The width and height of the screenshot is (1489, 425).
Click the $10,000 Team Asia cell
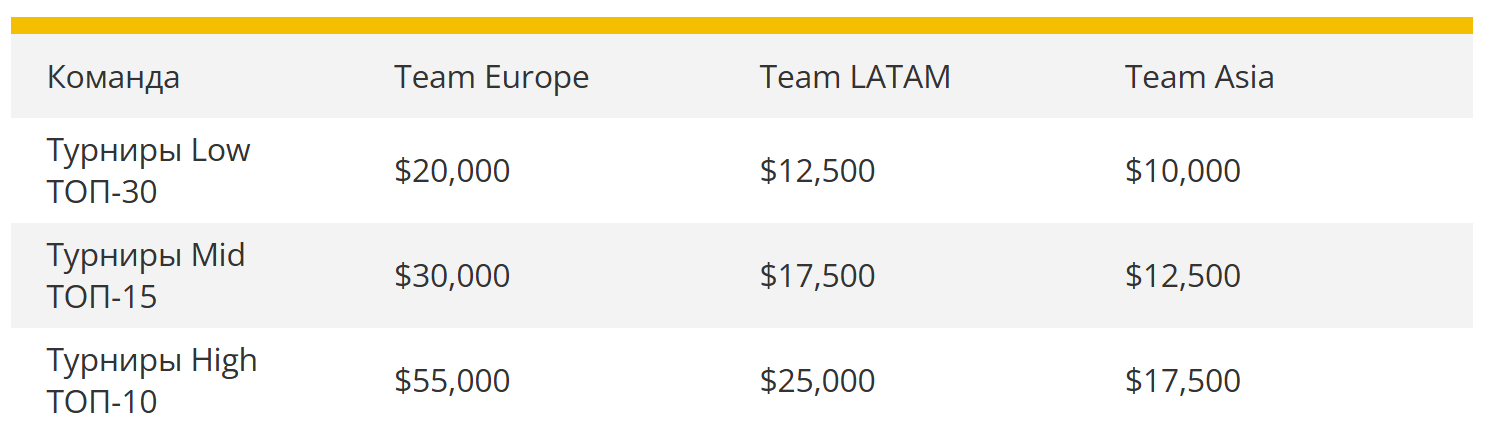click(x=1183, y=171)
